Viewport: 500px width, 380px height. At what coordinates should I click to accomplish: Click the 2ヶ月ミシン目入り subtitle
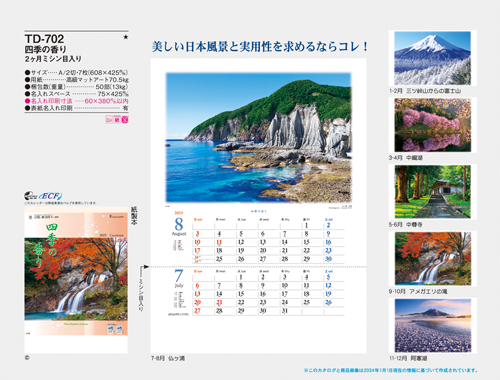coord(53,59)
